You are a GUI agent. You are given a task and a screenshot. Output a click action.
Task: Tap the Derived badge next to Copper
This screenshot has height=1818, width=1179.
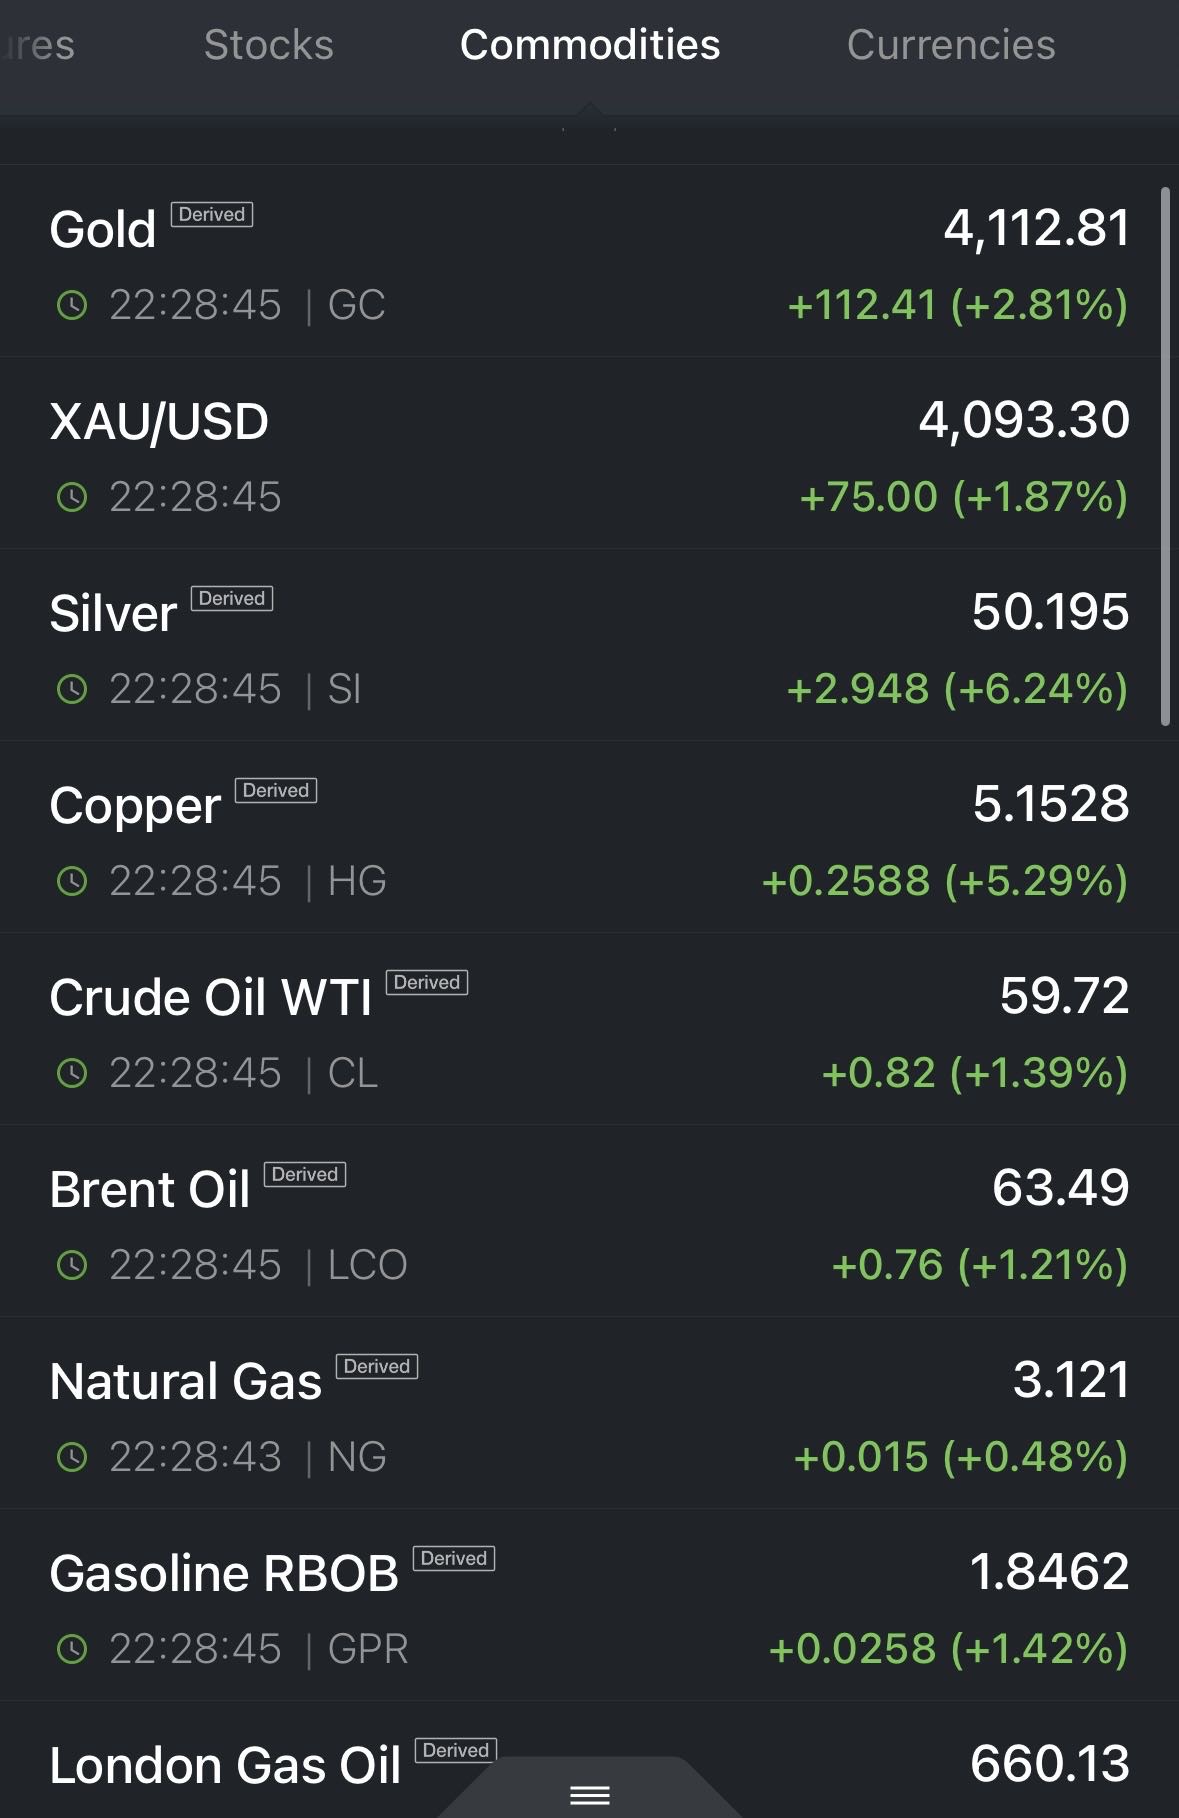(276, 790)
